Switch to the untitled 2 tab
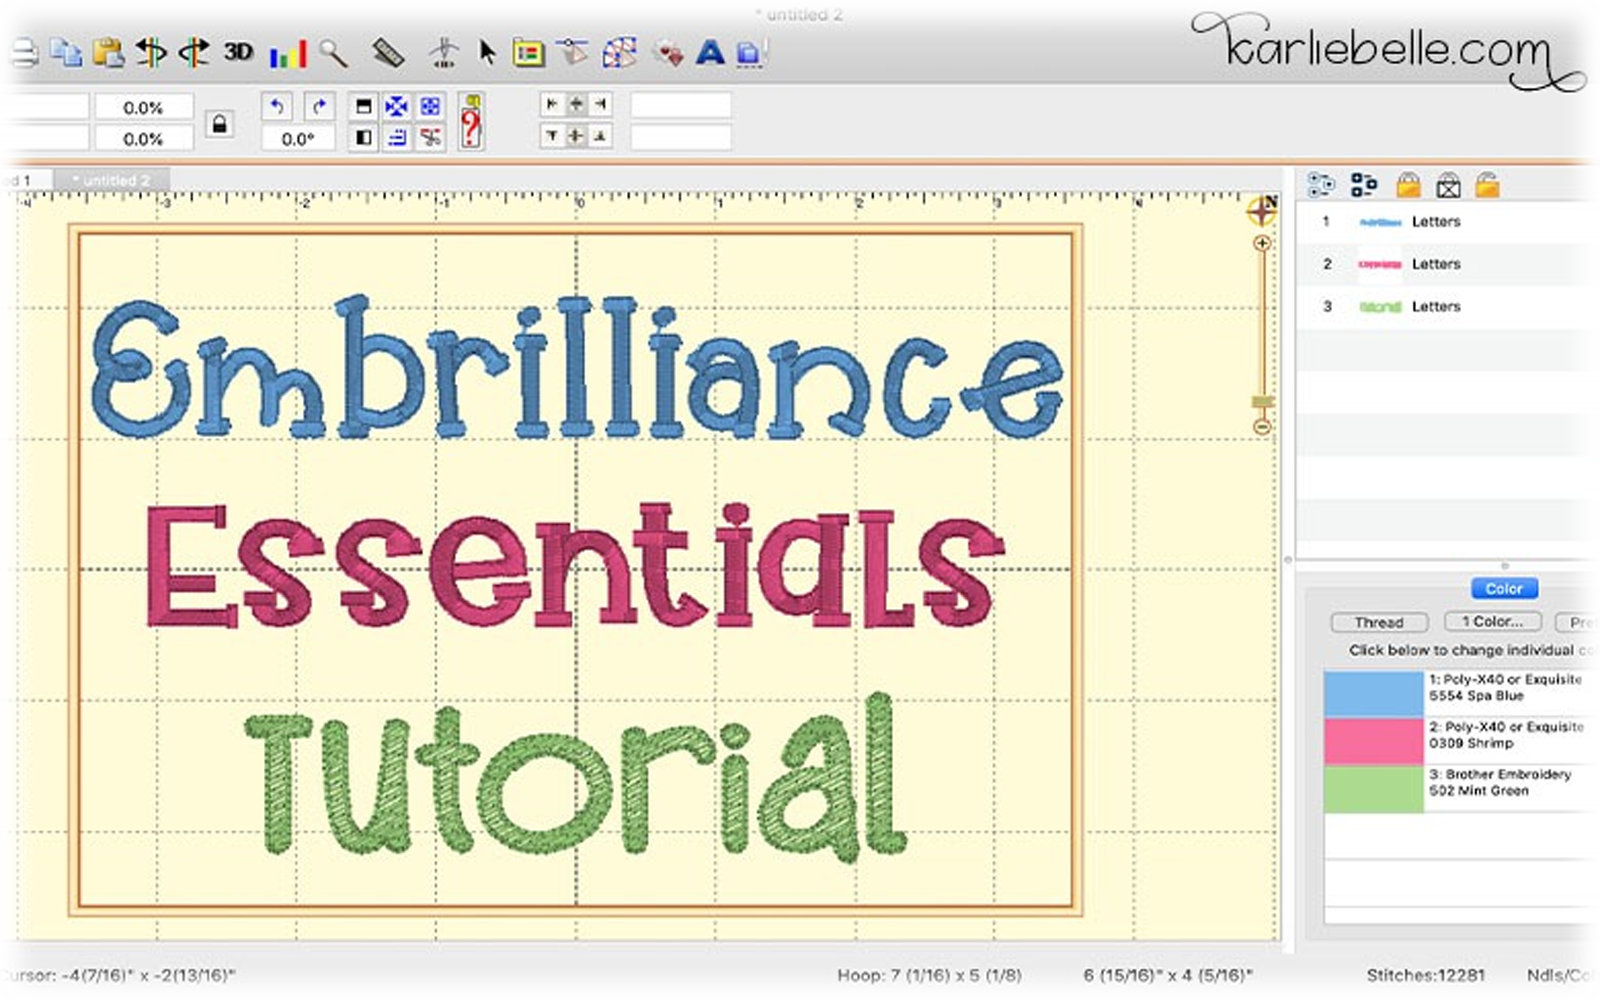Screen dimensions: 1600x1000 [x=112, y=179]
